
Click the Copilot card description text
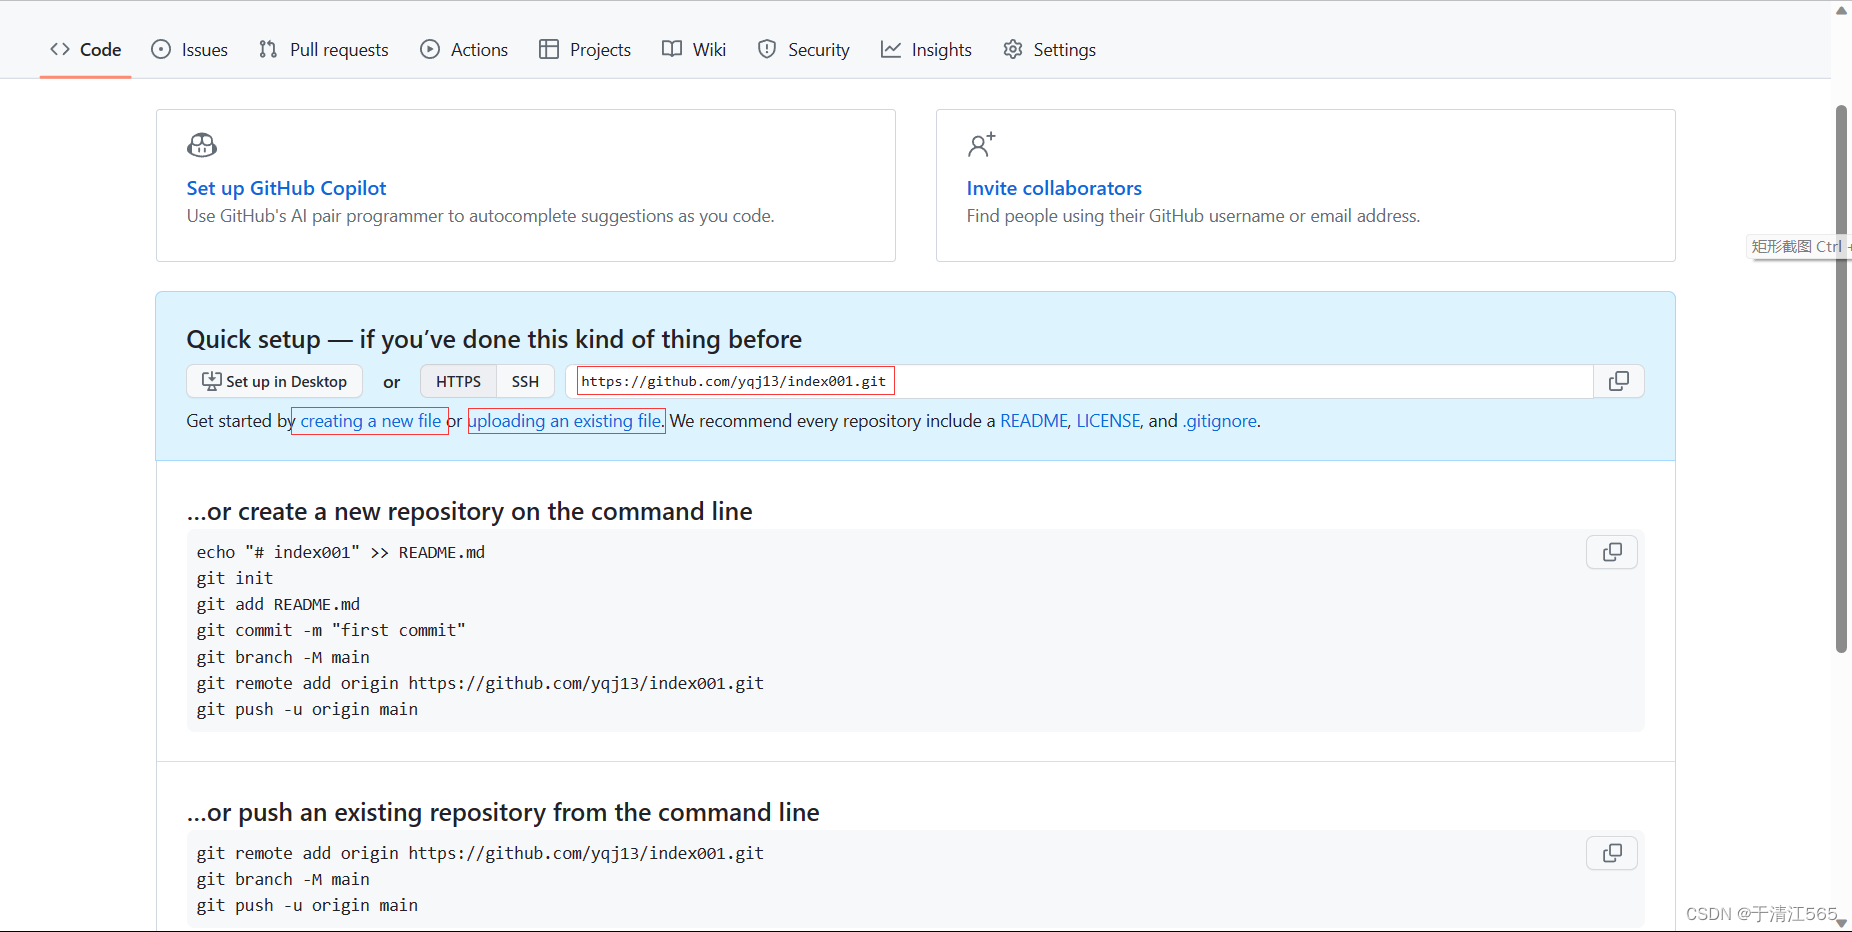481,216
